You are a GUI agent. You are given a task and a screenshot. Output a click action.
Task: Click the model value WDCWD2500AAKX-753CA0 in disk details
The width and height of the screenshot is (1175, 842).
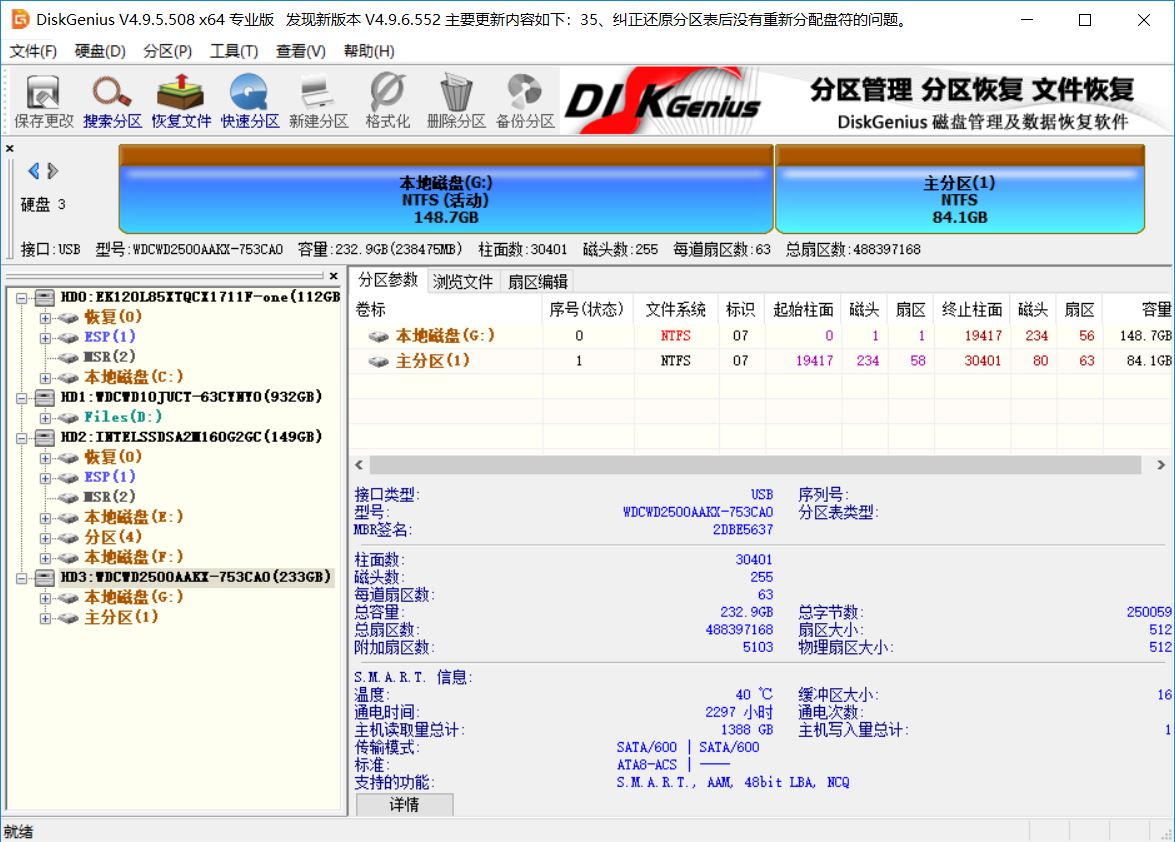click(698, 512)
